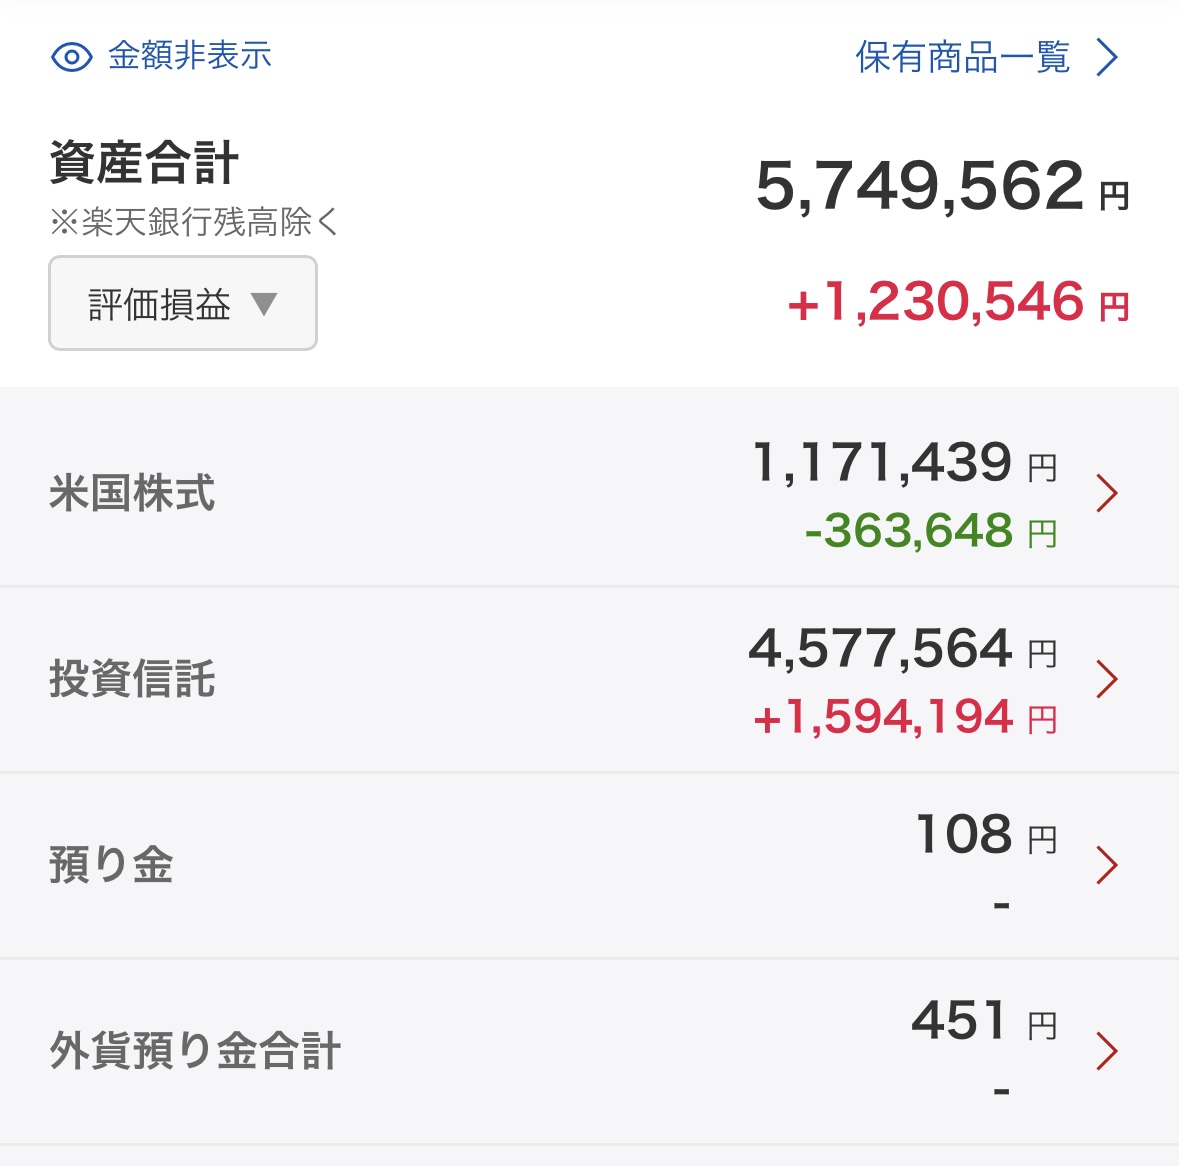Toggle the eye icon to hide amounts

click(x=71, y=57)
